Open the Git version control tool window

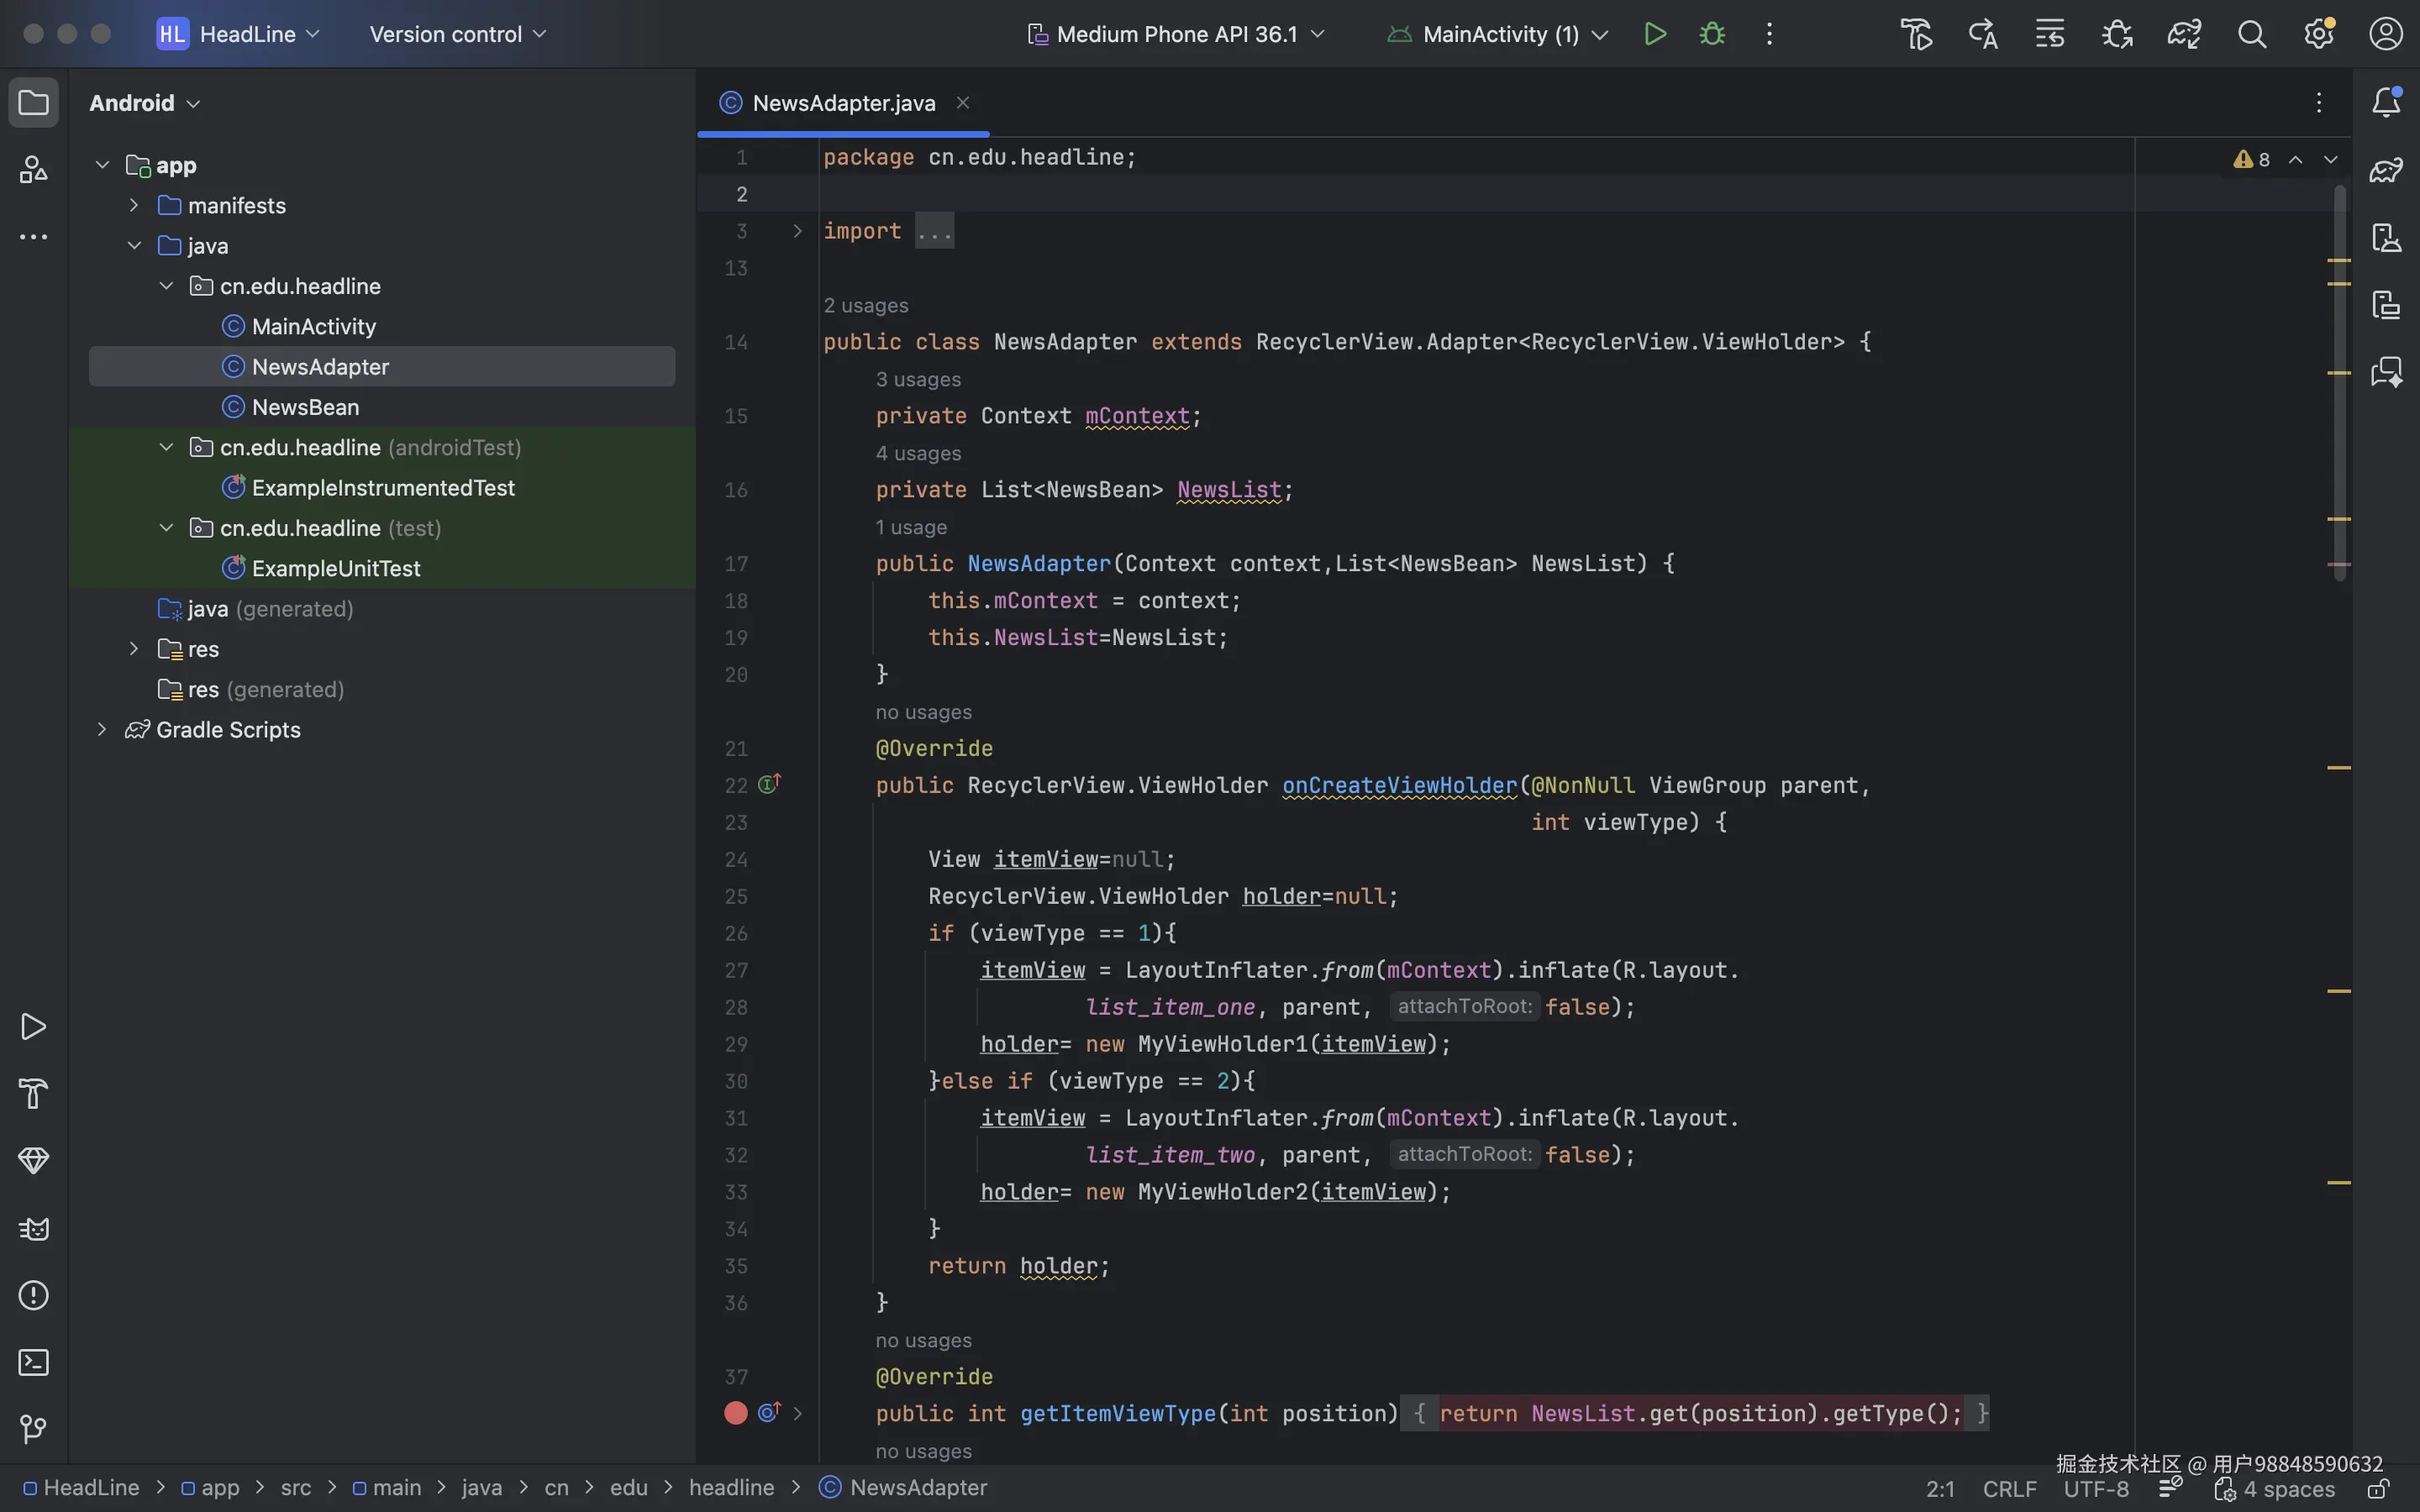[33, 1429]
